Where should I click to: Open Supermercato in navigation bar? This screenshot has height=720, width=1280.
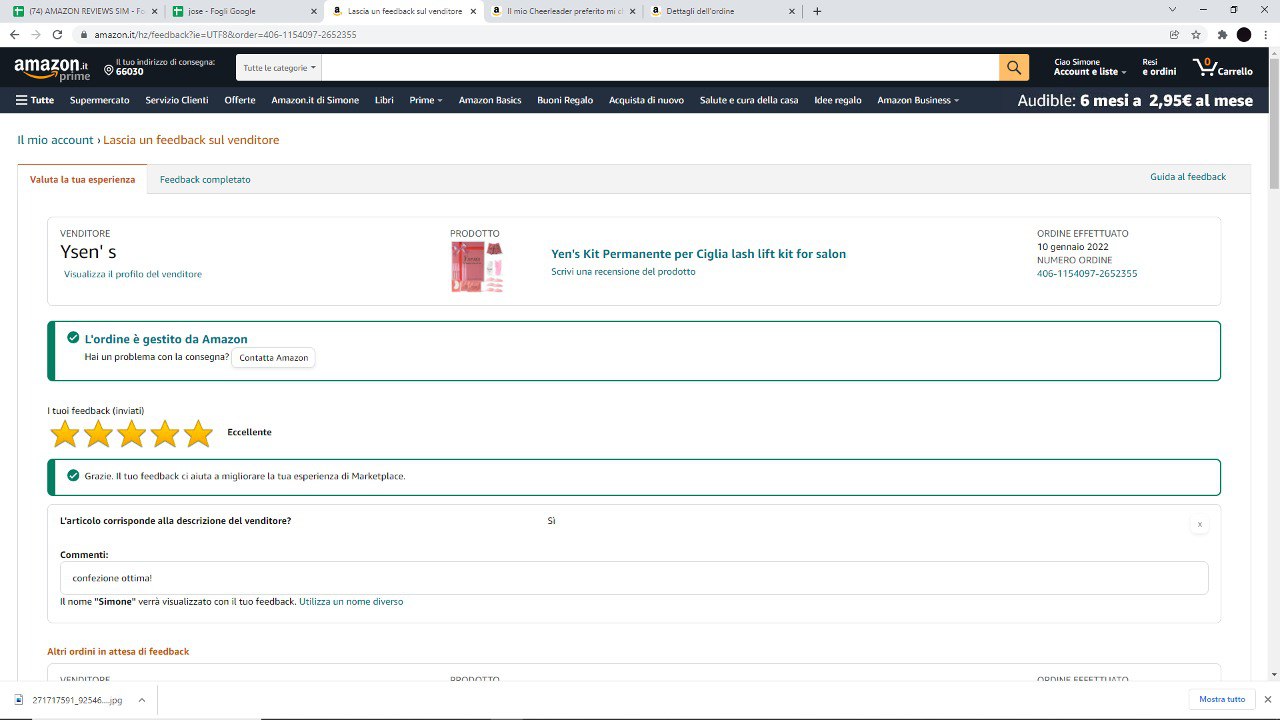point(100,100)
